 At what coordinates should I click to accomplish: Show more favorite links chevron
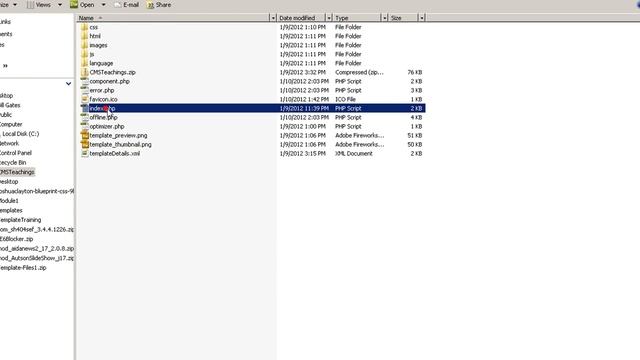click(5, 65)
